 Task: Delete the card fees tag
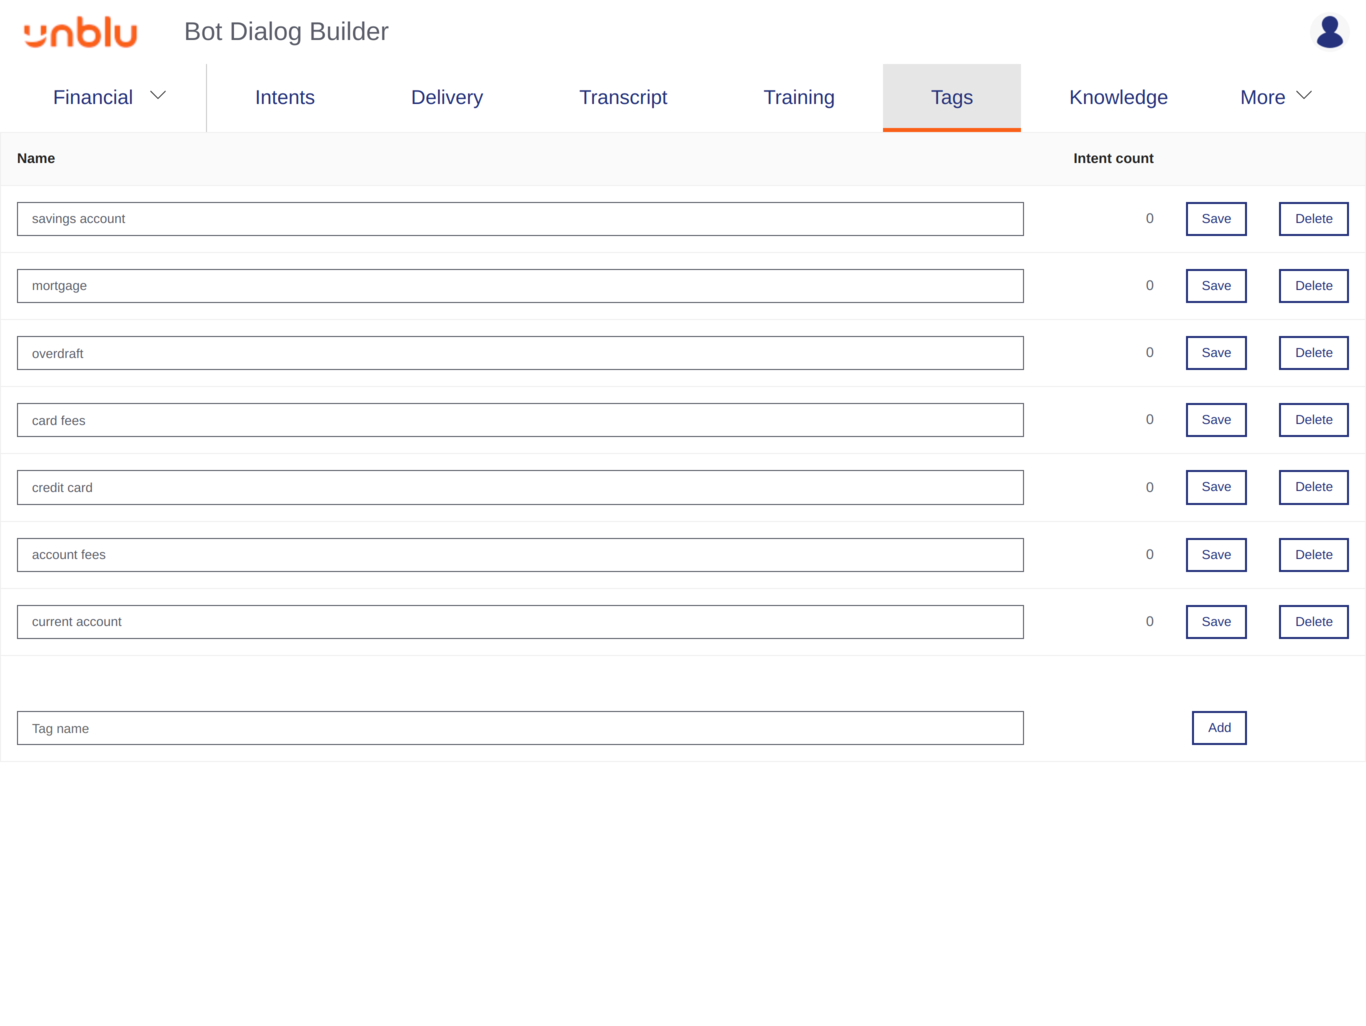coord(1313,419)
